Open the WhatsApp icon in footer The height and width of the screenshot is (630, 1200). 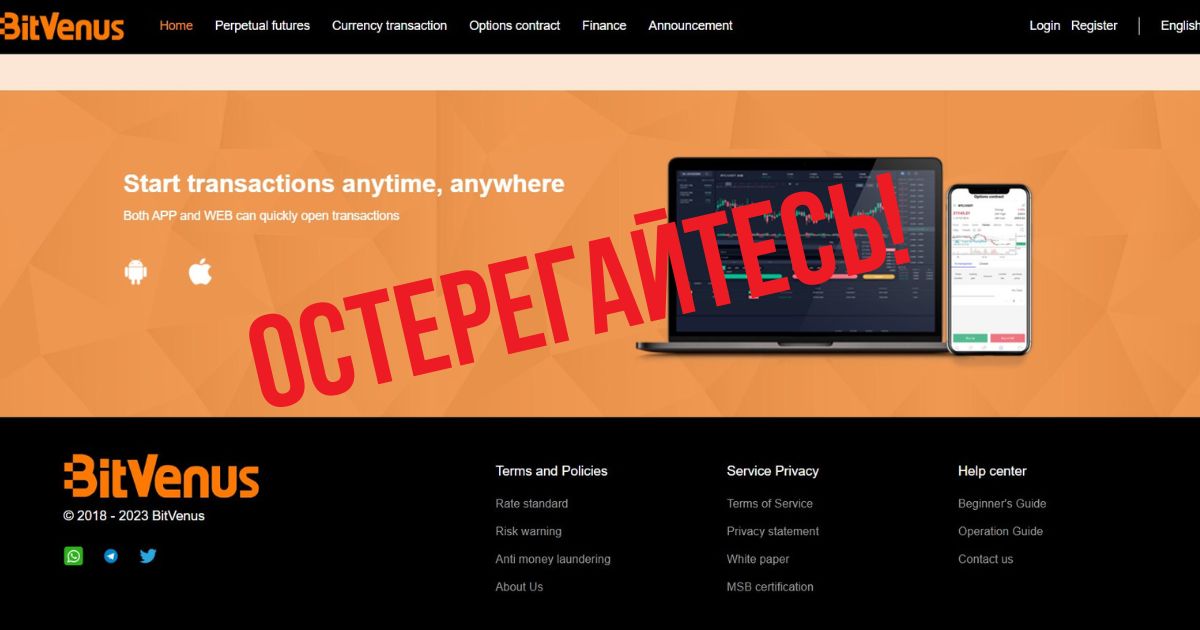74,556
